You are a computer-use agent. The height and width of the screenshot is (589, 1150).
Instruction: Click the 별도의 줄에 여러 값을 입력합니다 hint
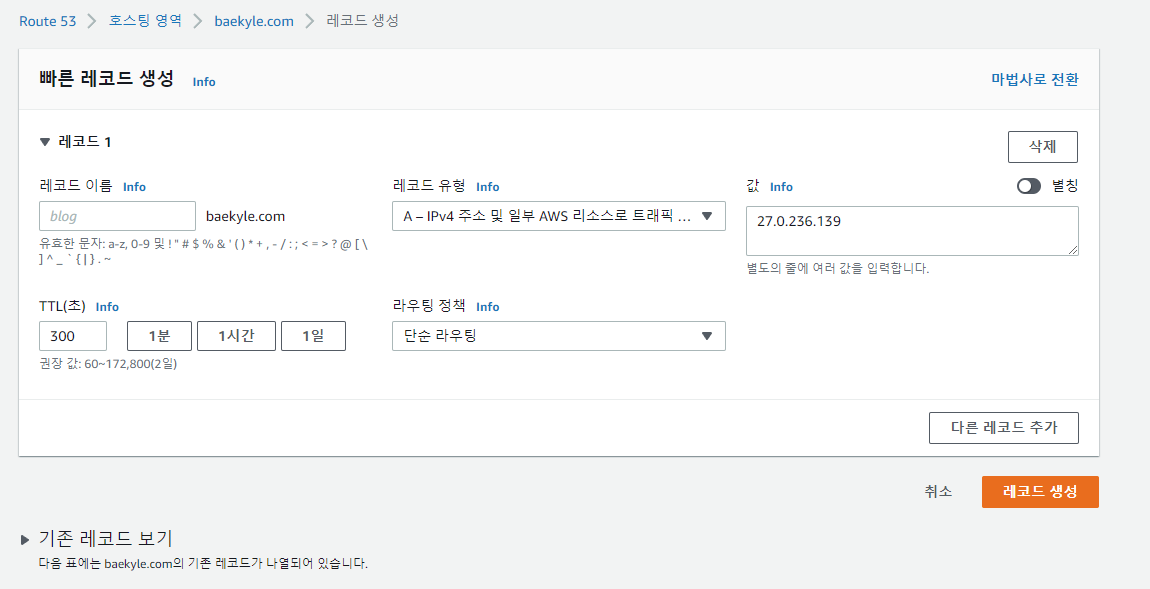pyautogui.click(x=838, y=268)
